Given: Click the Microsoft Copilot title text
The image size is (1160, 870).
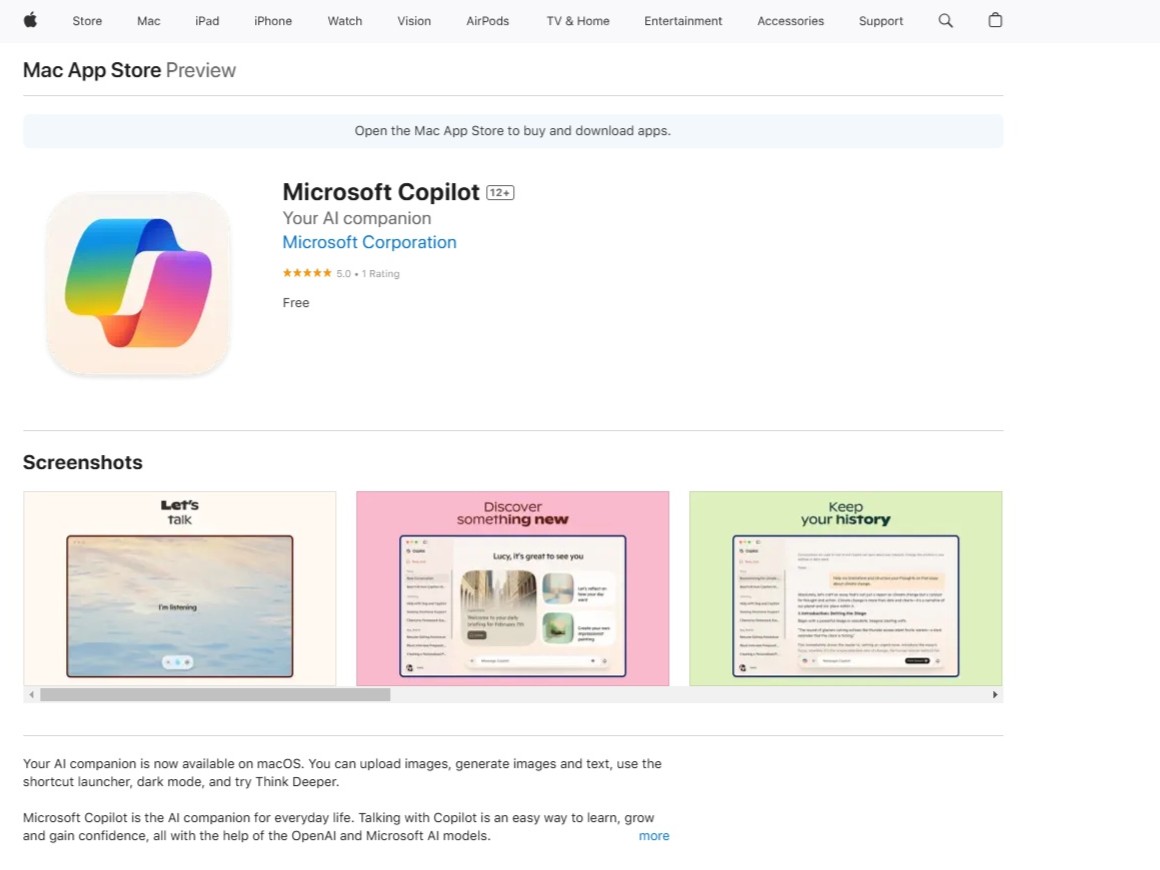Looking at the screenshot, I should (381, 192).
